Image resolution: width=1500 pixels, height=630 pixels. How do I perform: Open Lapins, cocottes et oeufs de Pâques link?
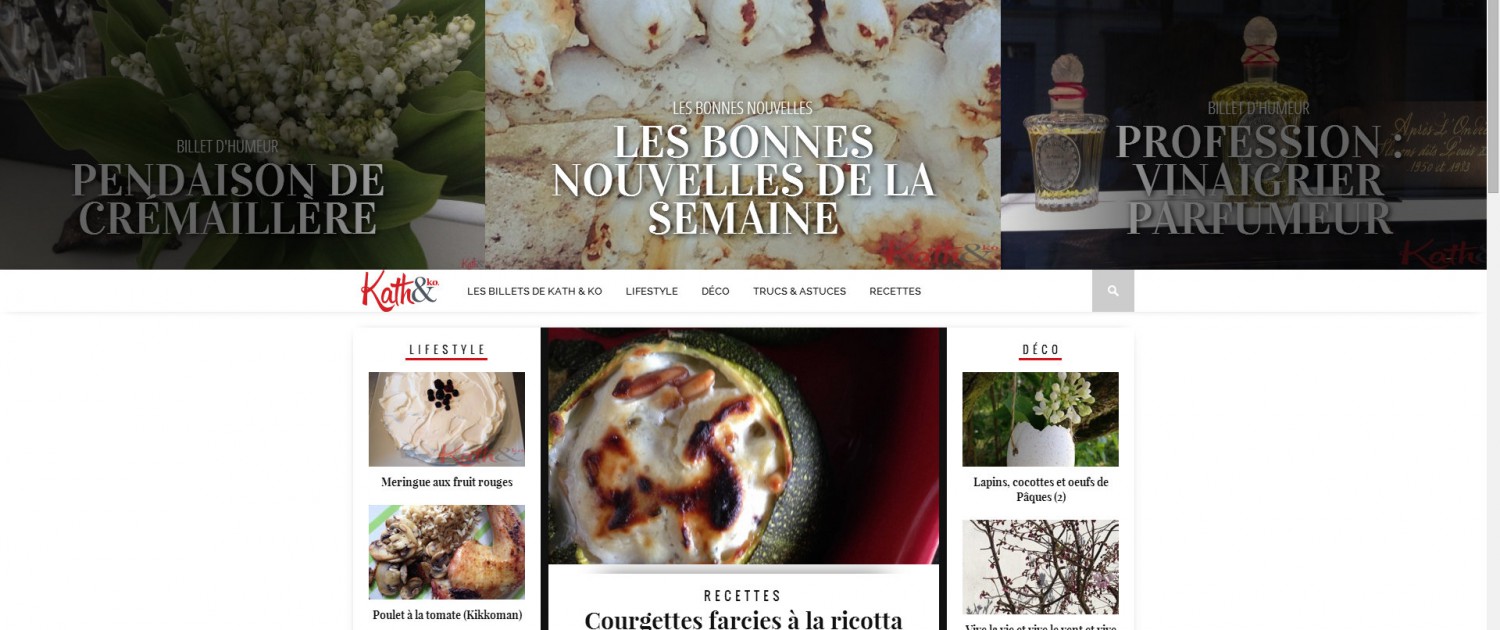point(1041,489)
